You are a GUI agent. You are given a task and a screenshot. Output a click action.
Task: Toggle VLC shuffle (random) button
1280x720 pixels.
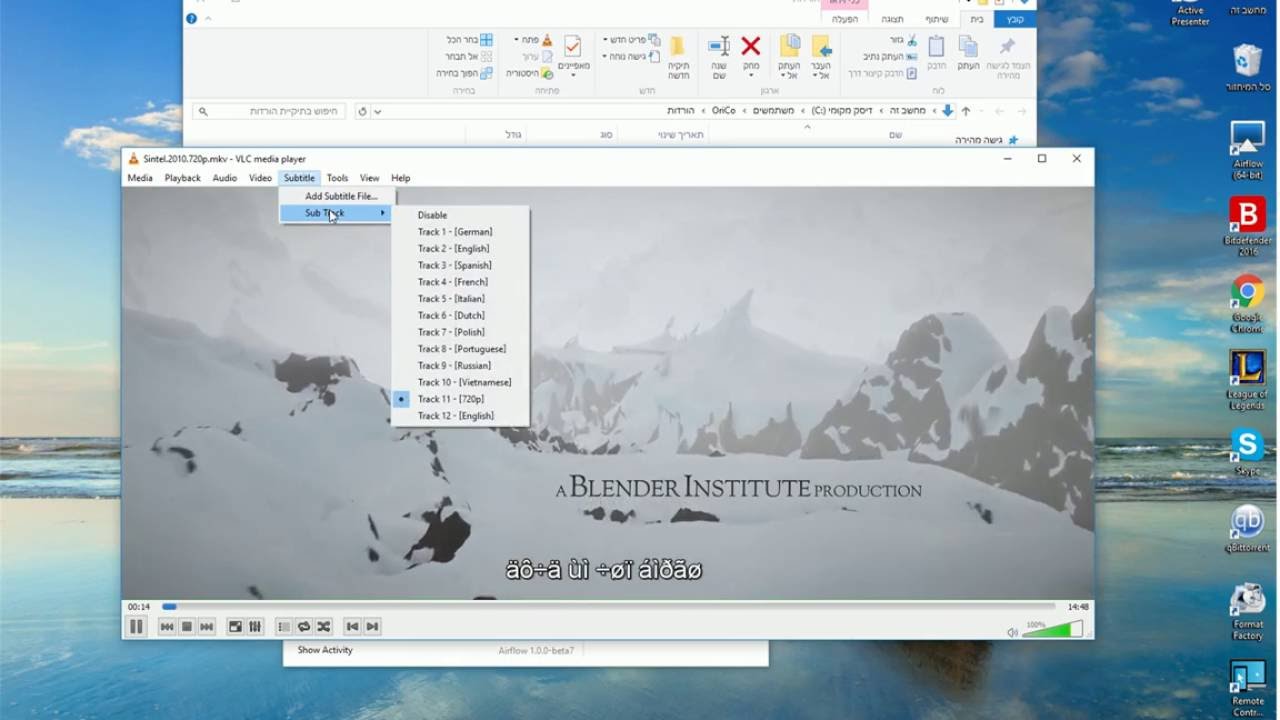coord(324,627)
